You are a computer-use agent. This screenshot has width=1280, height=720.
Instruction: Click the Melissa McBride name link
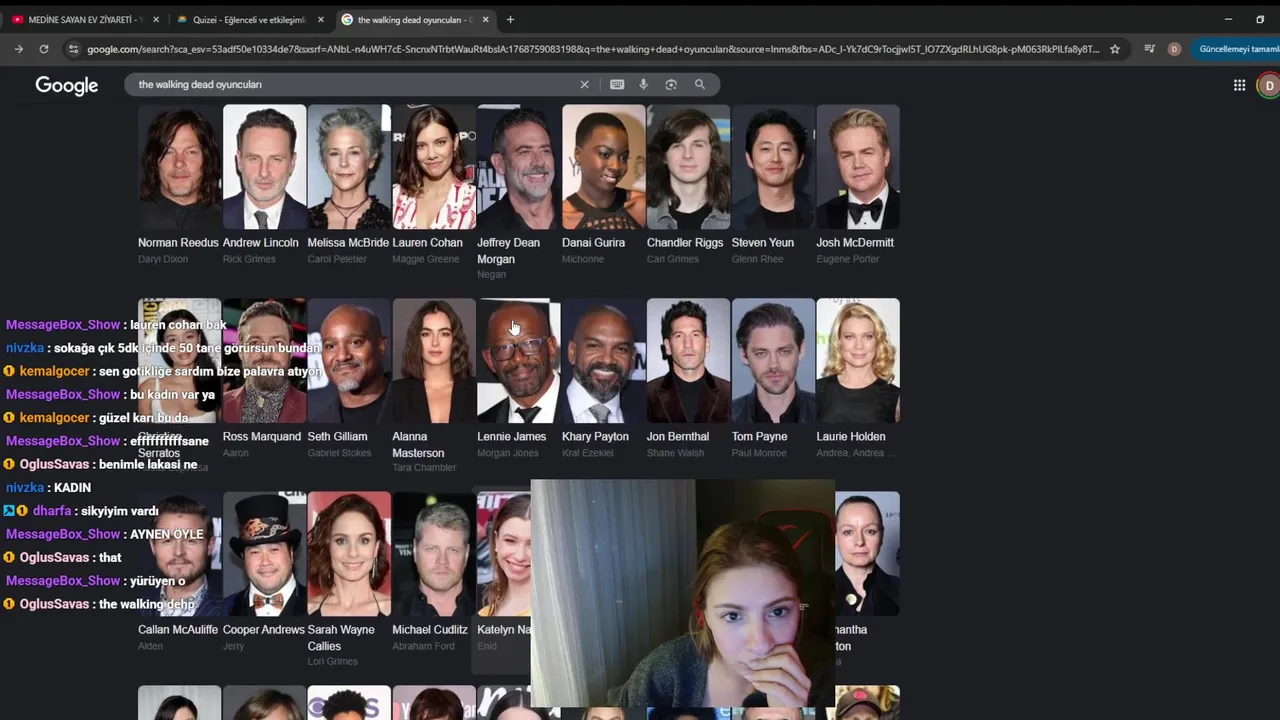[x=348, y=243]
